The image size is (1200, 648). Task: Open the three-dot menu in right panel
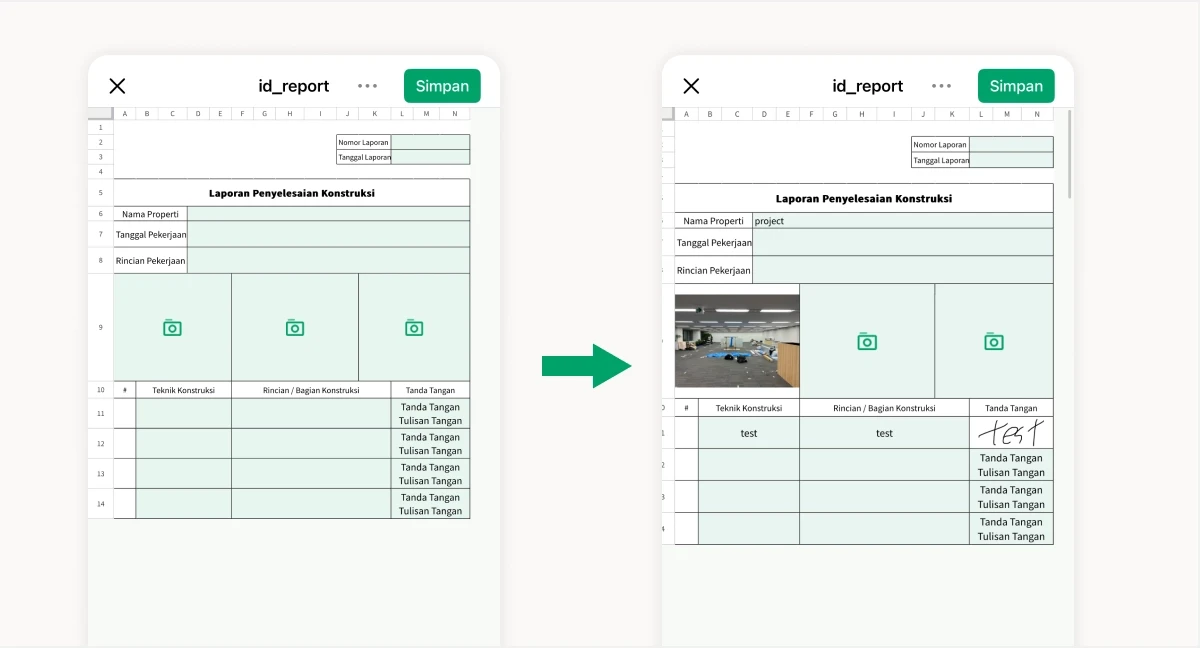942,86
